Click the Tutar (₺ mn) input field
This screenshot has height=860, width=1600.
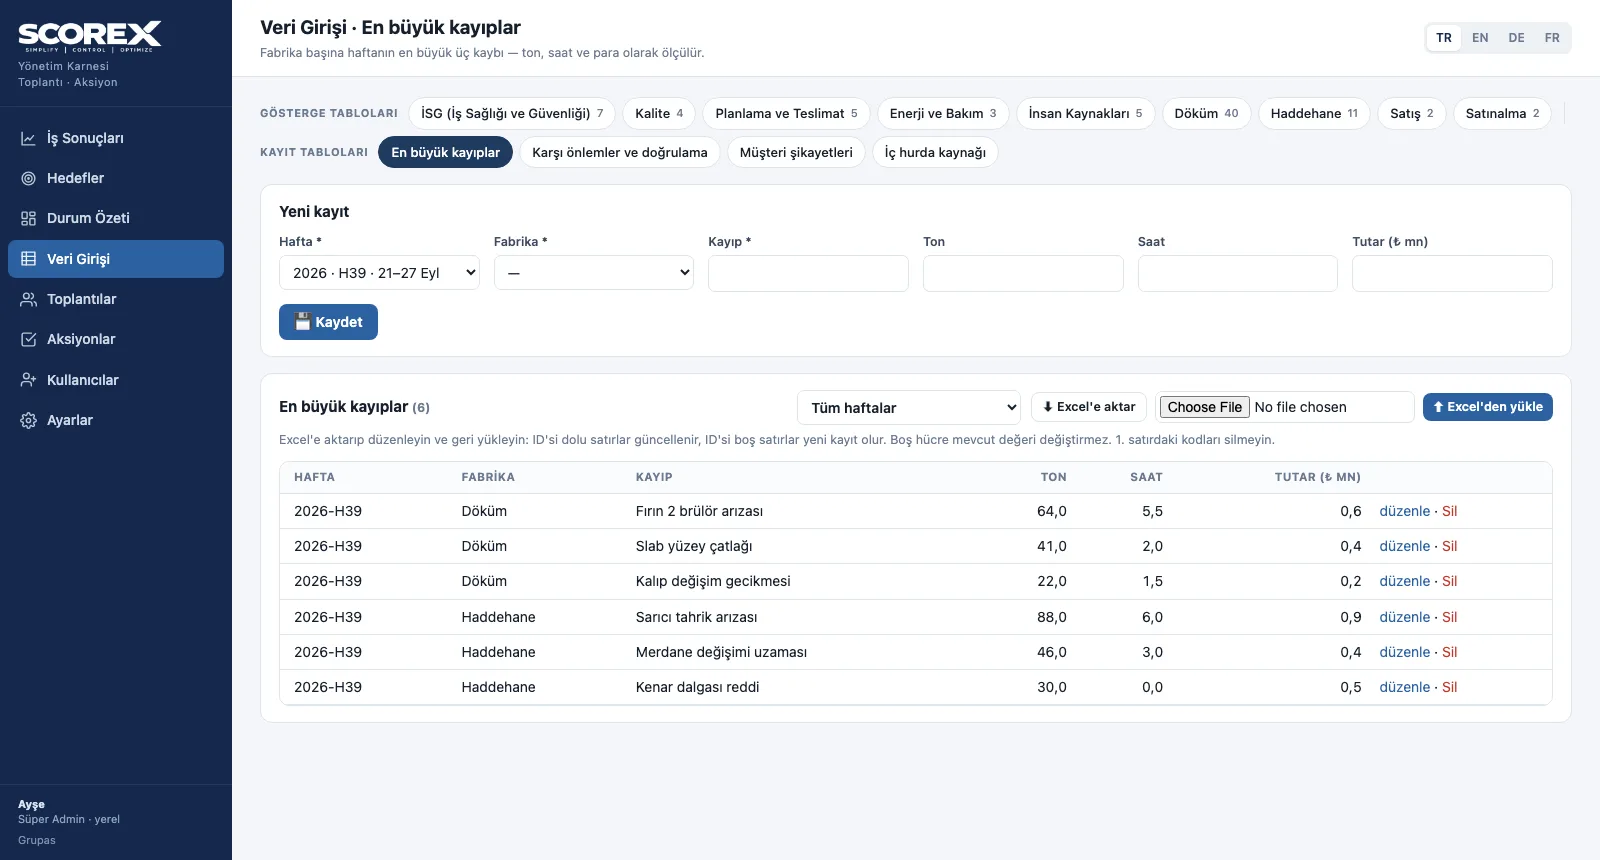pyautogui.click(x=1452, y=273)
